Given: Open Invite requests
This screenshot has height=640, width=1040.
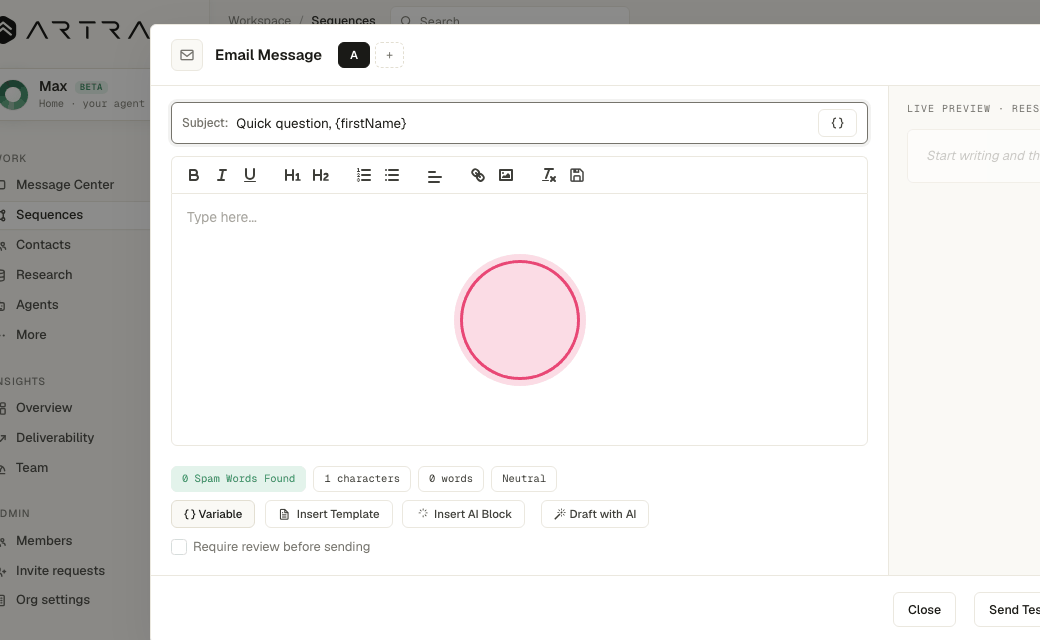Looking at the screenshot, I should (x=60, y=570).
